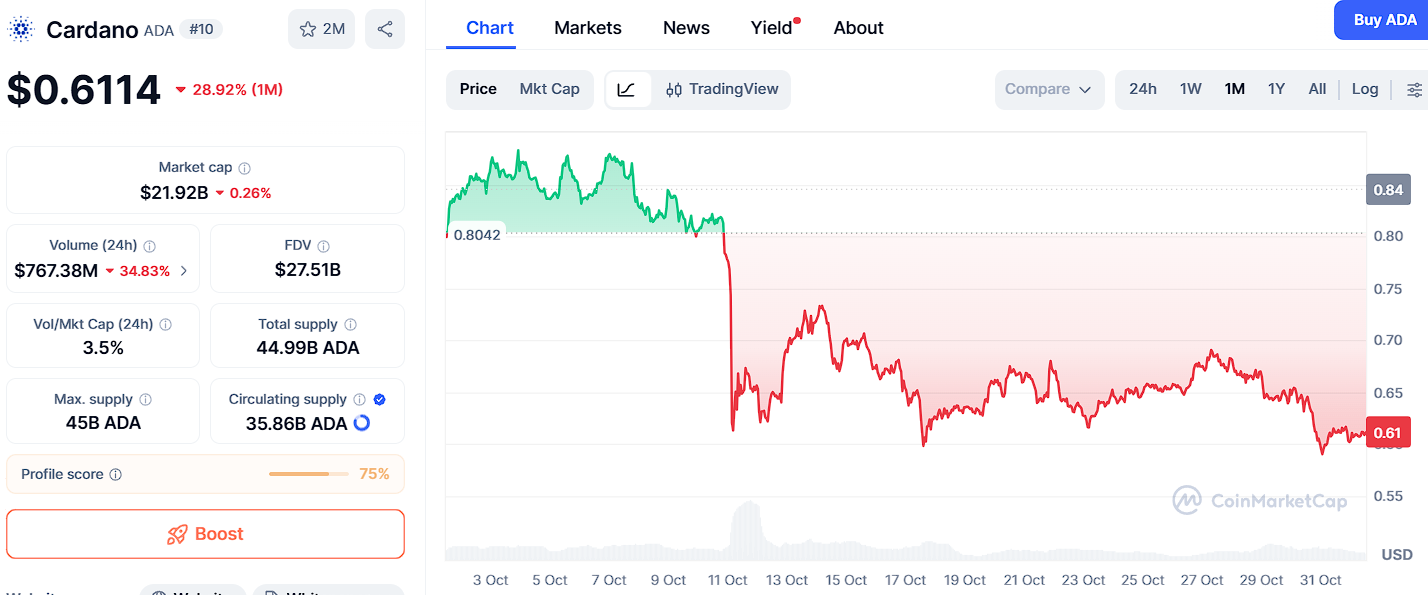1428x595 pixels.
Task: Click the Boost rocket icon
Action: coord(178,533)
